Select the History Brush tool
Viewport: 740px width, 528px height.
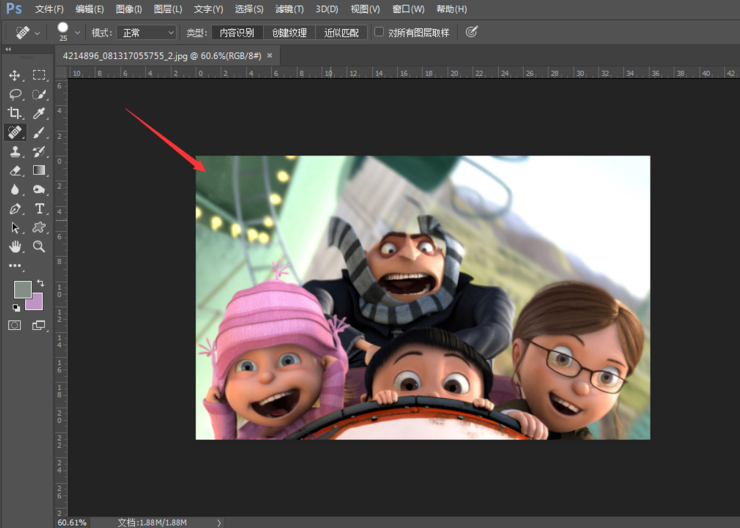[39, 151]
